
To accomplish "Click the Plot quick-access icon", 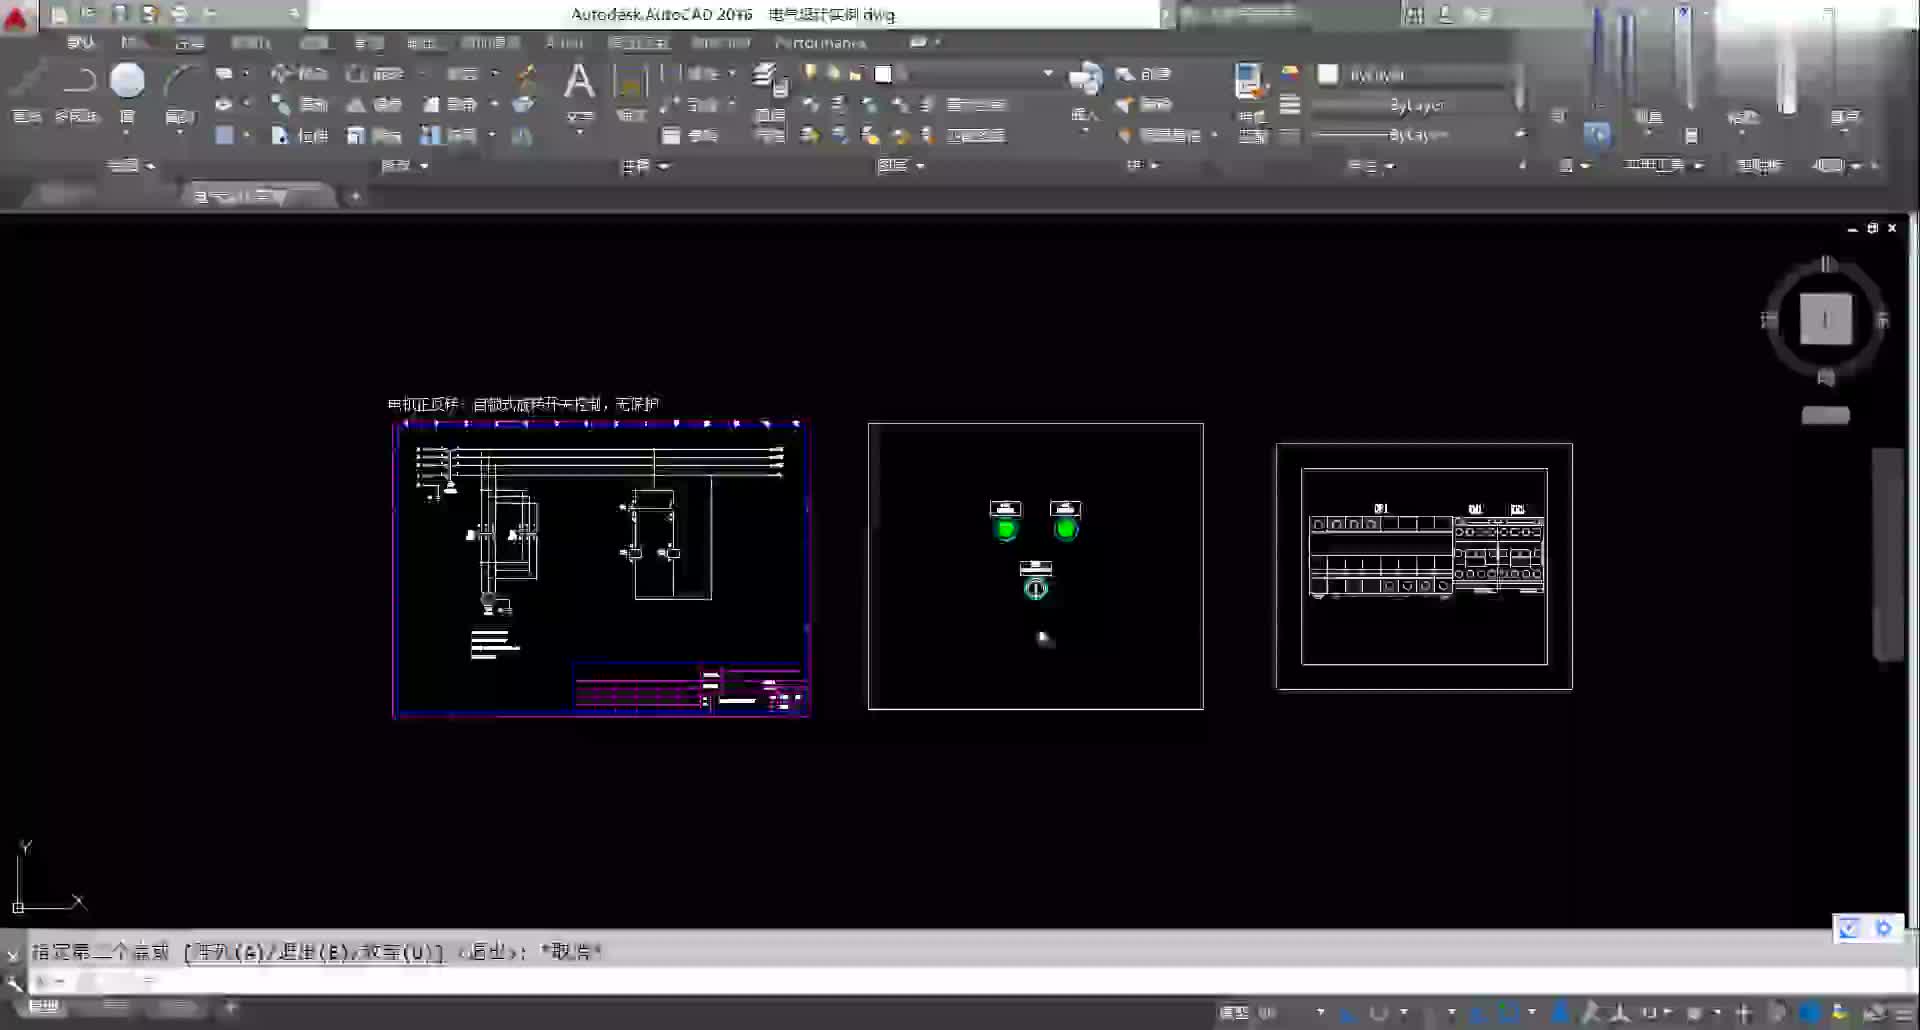I will (180, 14).
